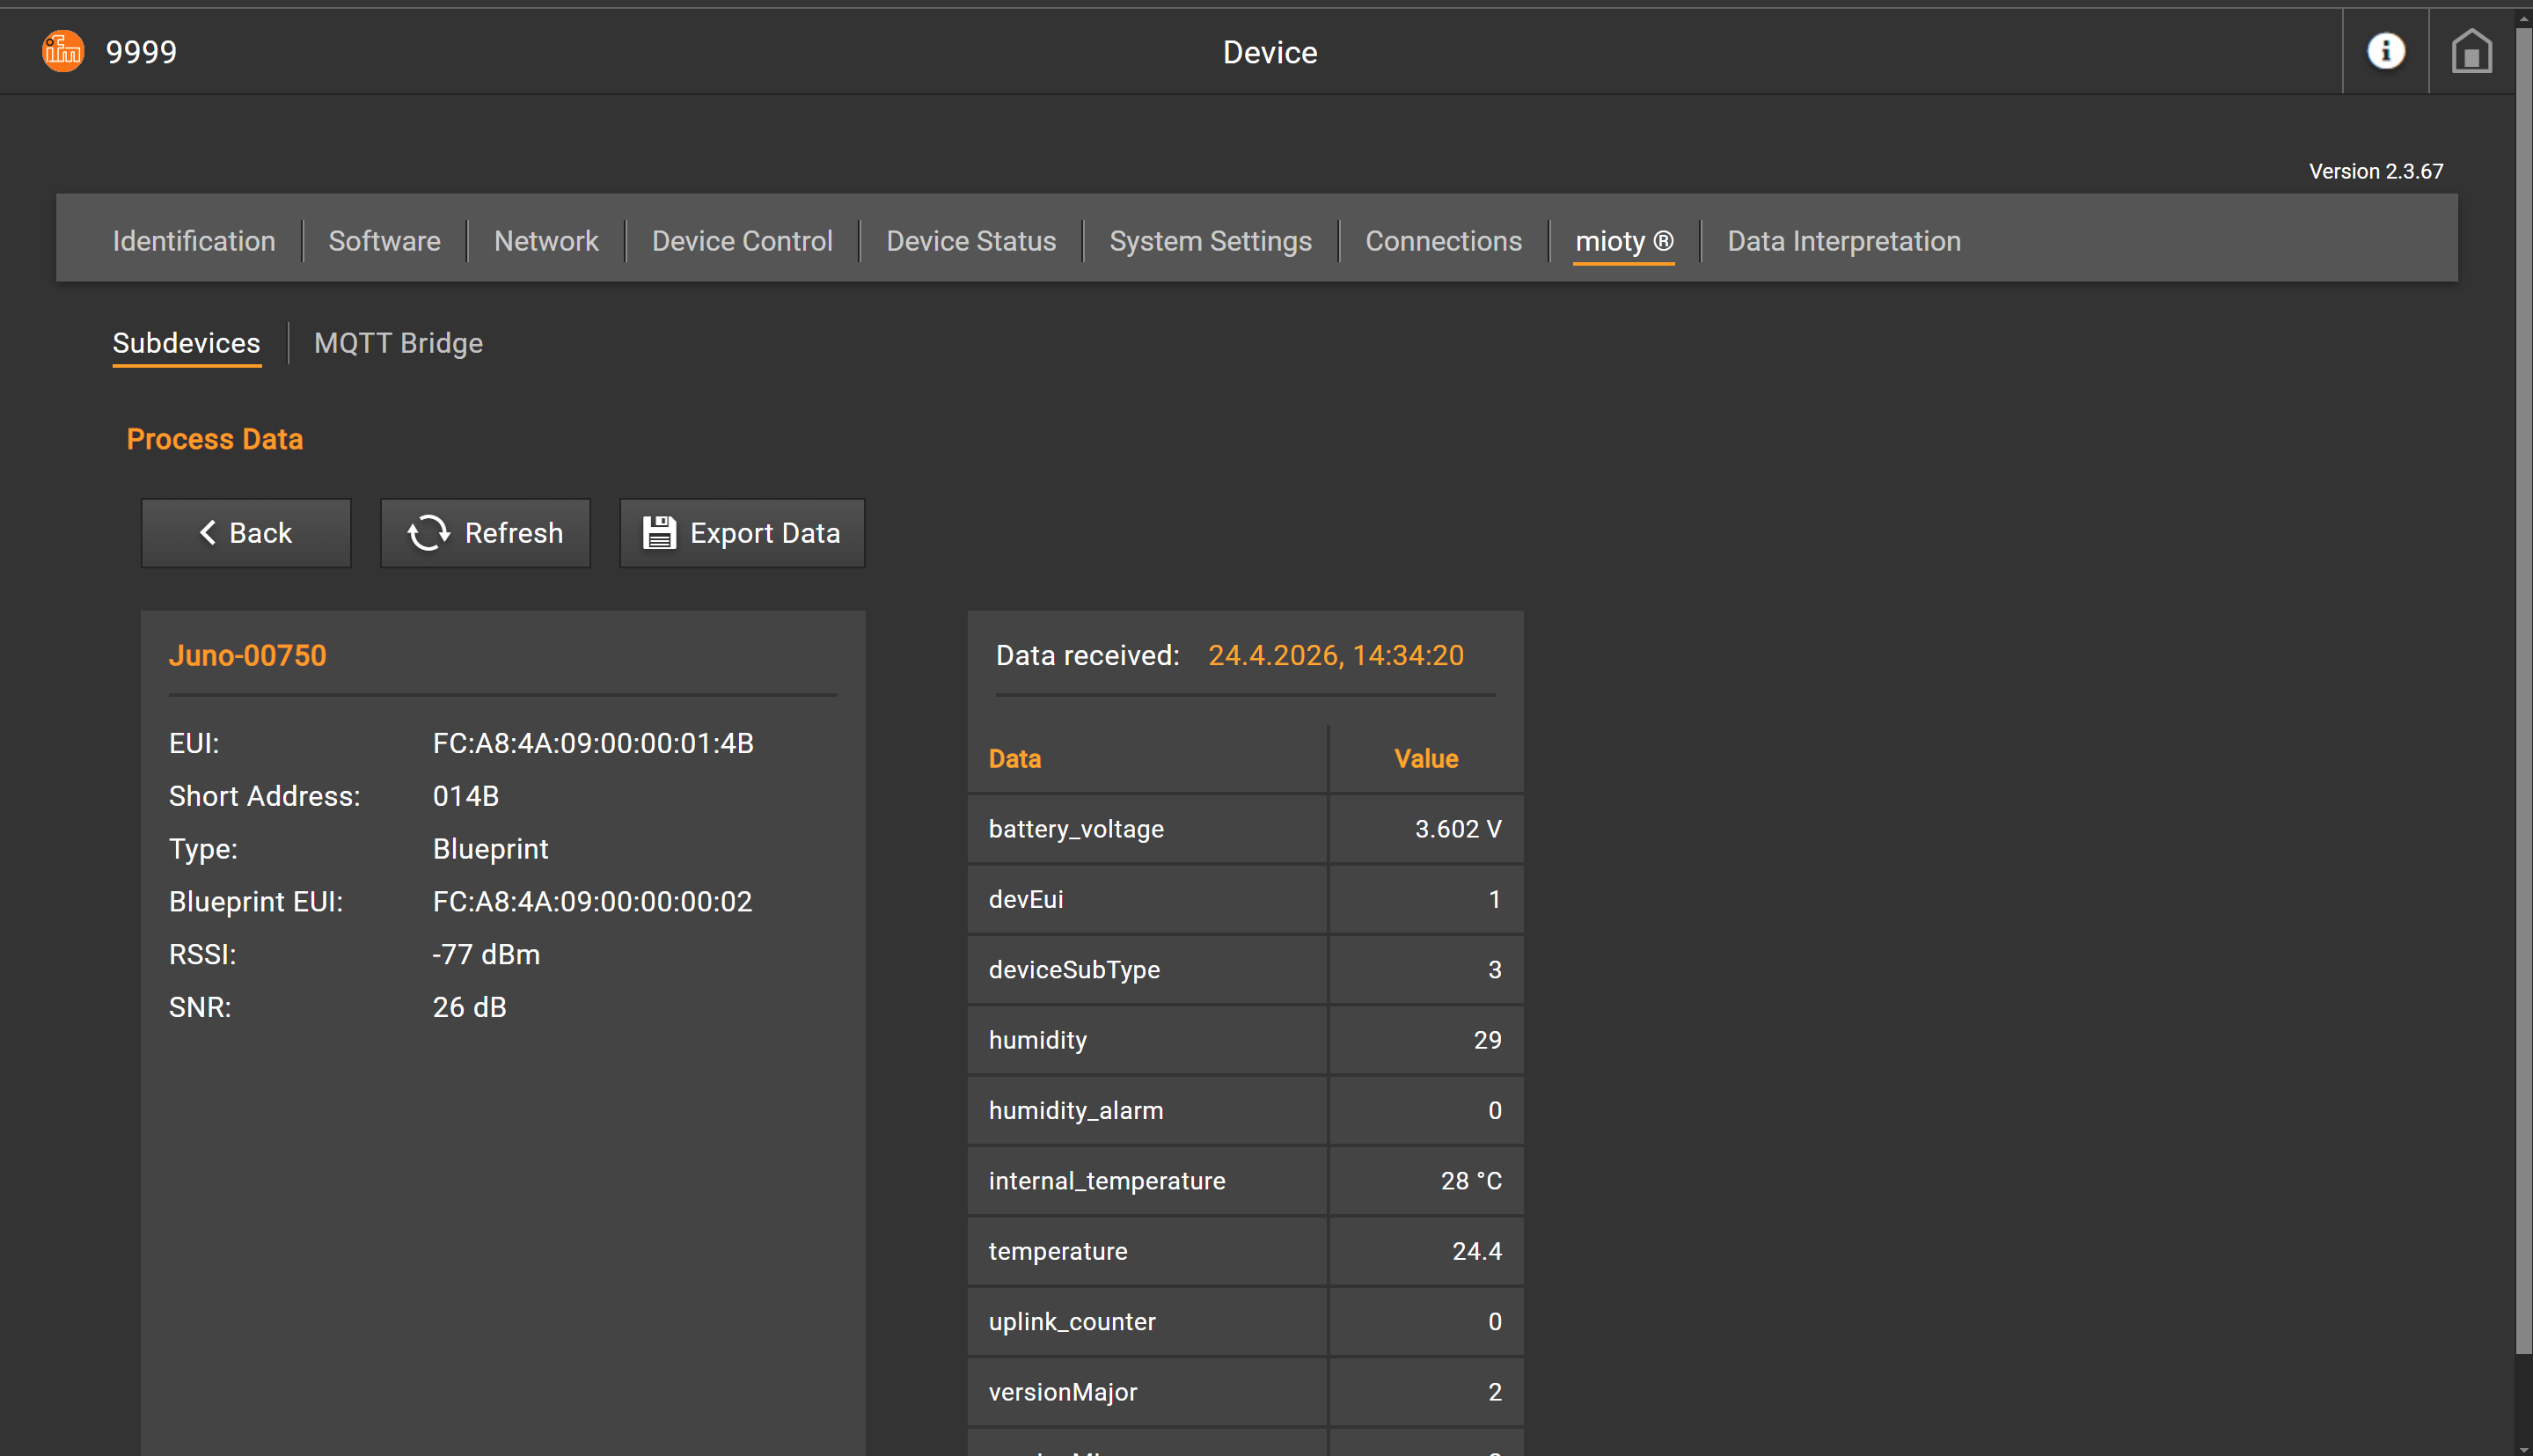Open the Identification tab
This screenshot has height=1456, width=2533.
194,241
